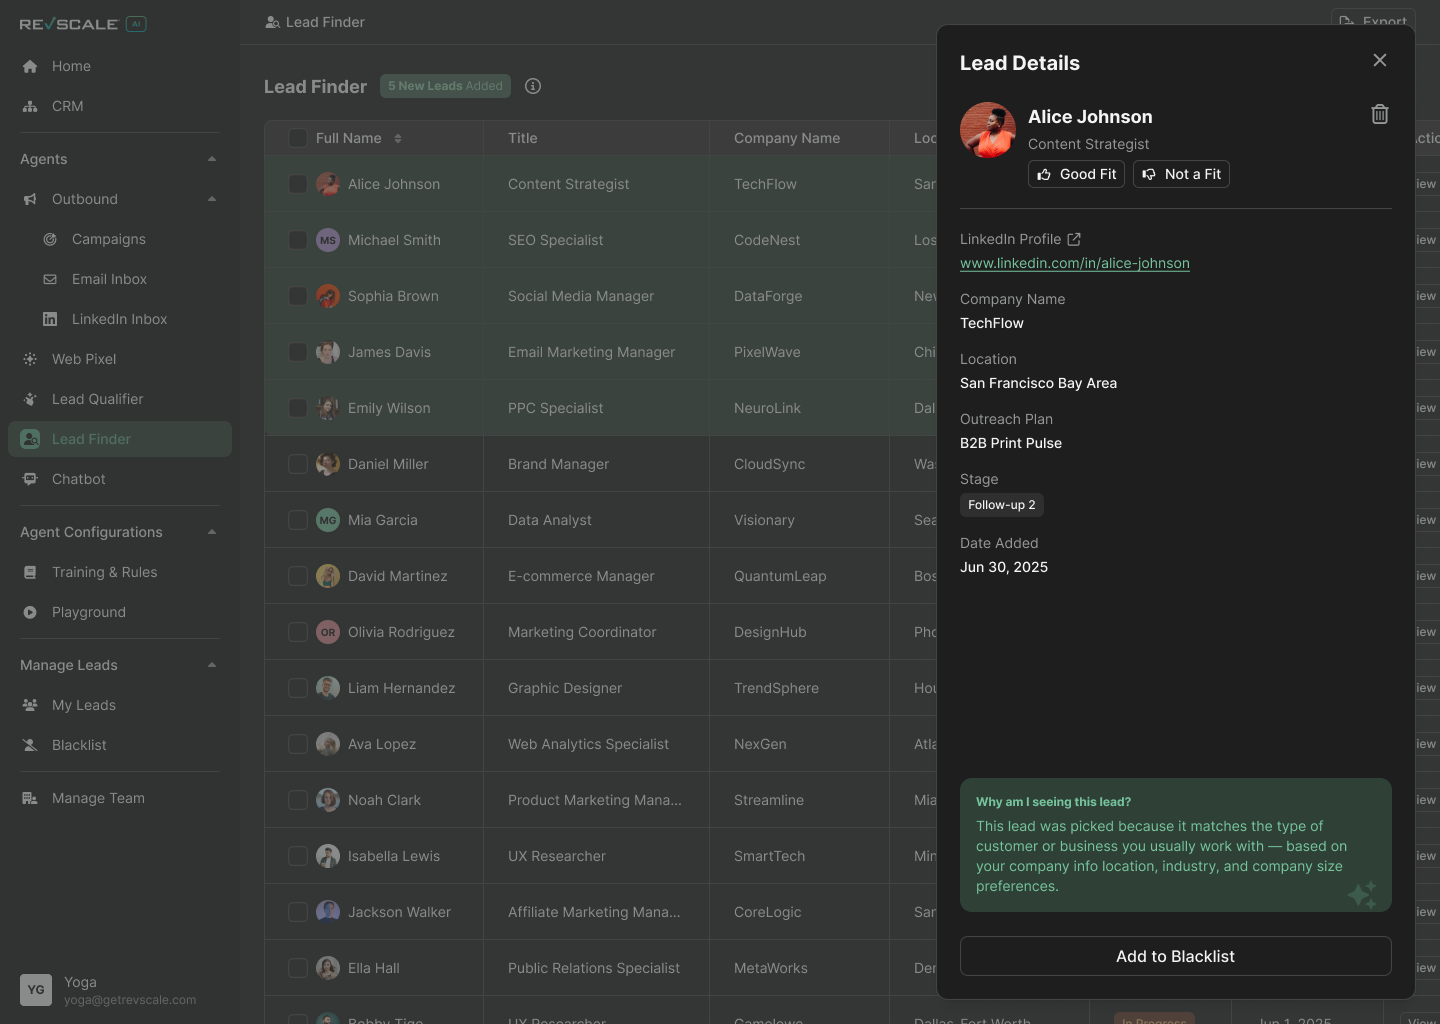Open the Playground configuration

click(88, 612)
